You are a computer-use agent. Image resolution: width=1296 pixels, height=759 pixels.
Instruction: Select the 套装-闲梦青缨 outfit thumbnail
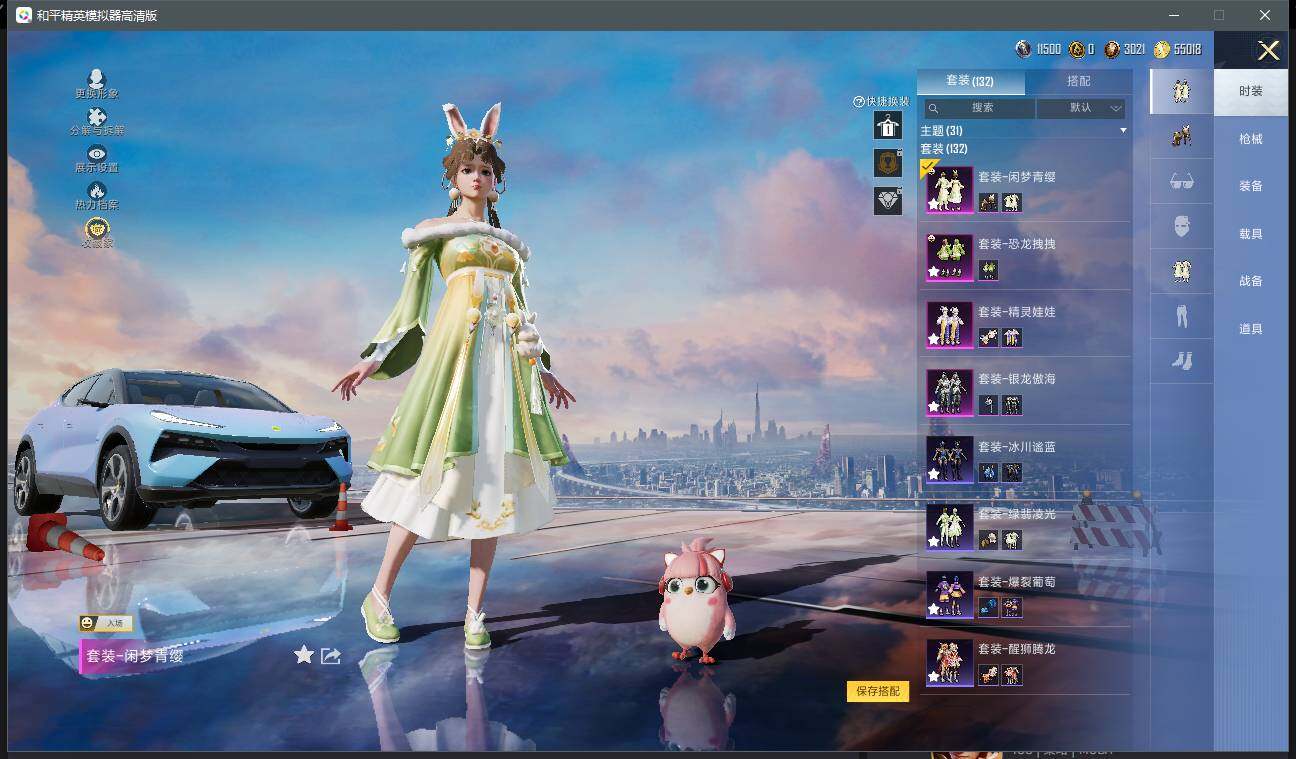pos(949,189)
